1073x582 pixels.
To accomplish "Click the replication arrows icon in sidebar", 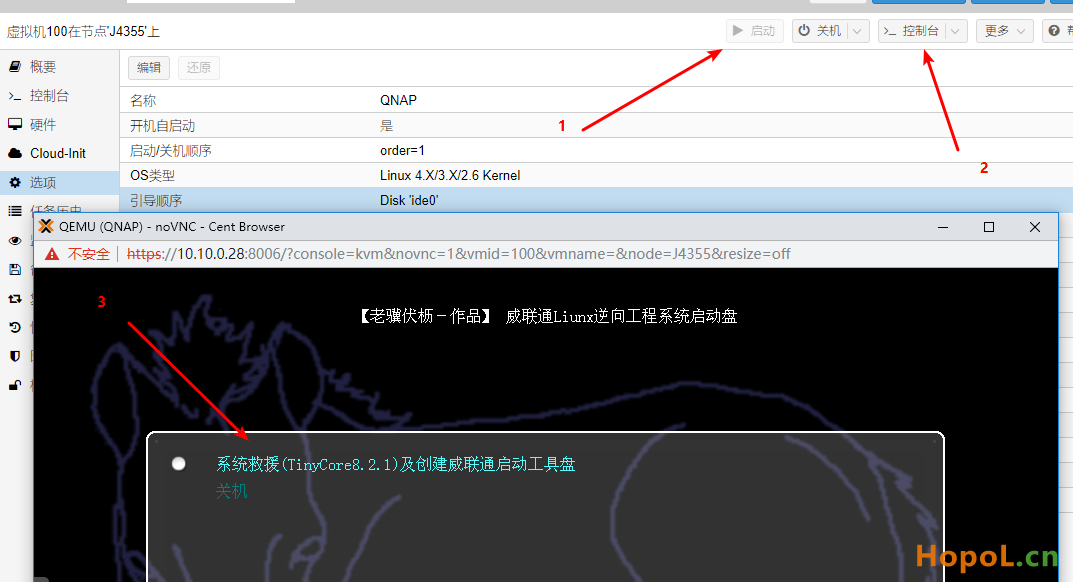I will click(14, 299).
